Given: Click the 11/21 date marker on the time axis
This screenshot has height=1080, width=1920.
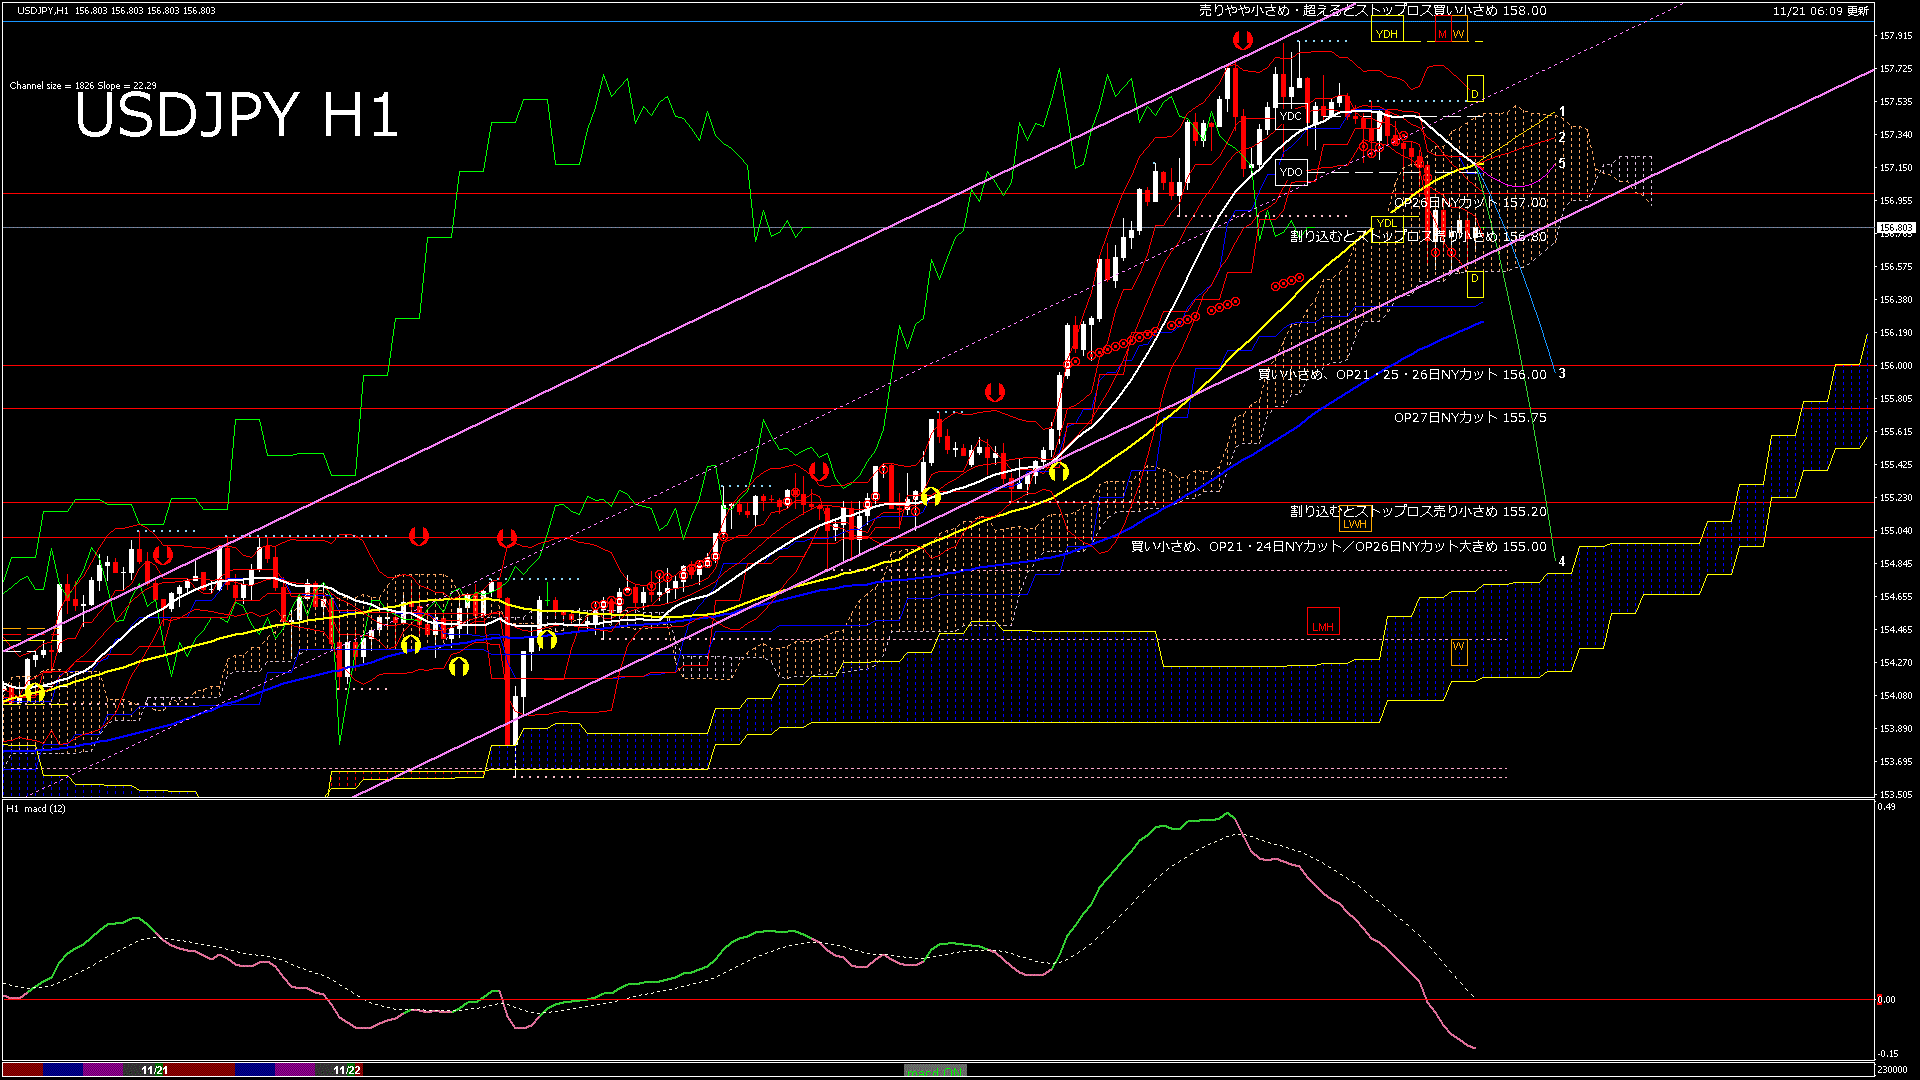Looking at the screenshot, I should tap(154, 1070).
